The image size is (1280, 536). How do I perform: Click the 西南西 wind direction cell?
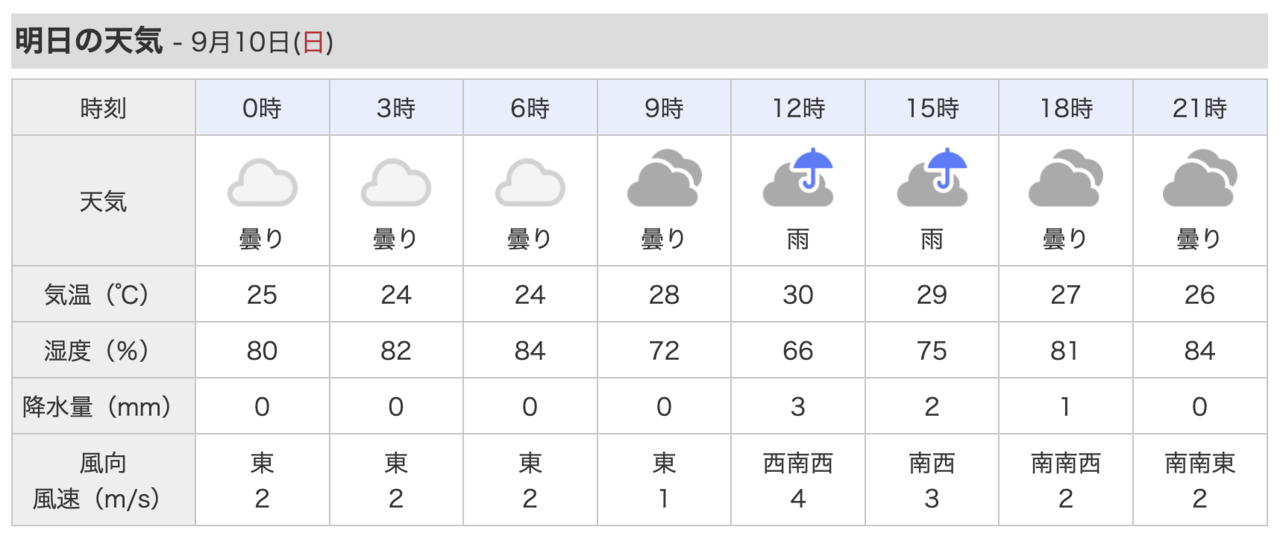click(x=798, y=464)
